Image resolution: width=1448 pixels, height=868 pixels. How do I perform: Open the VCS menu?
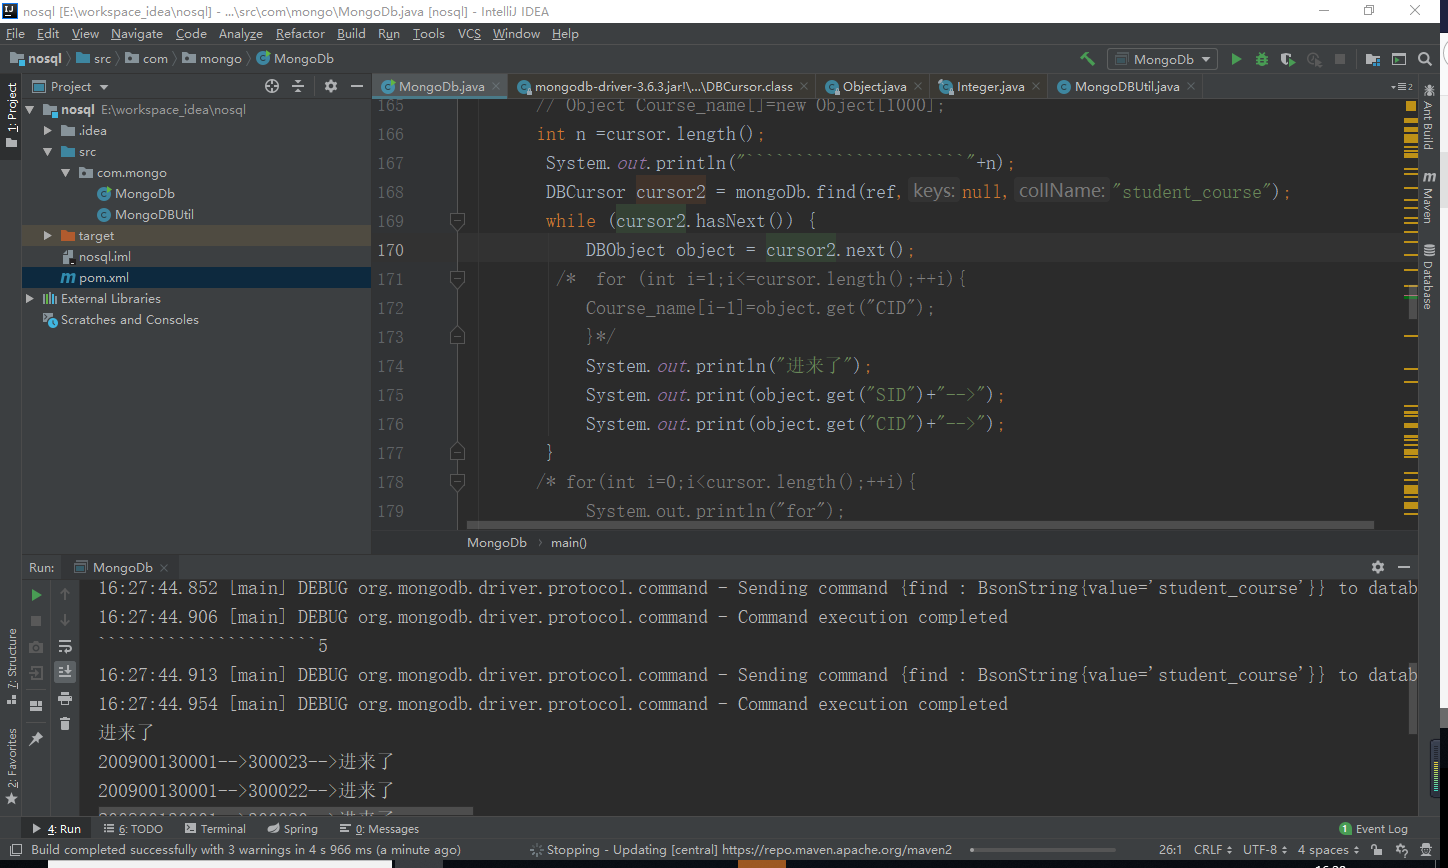pyautogui.click(x=469, y=33)
